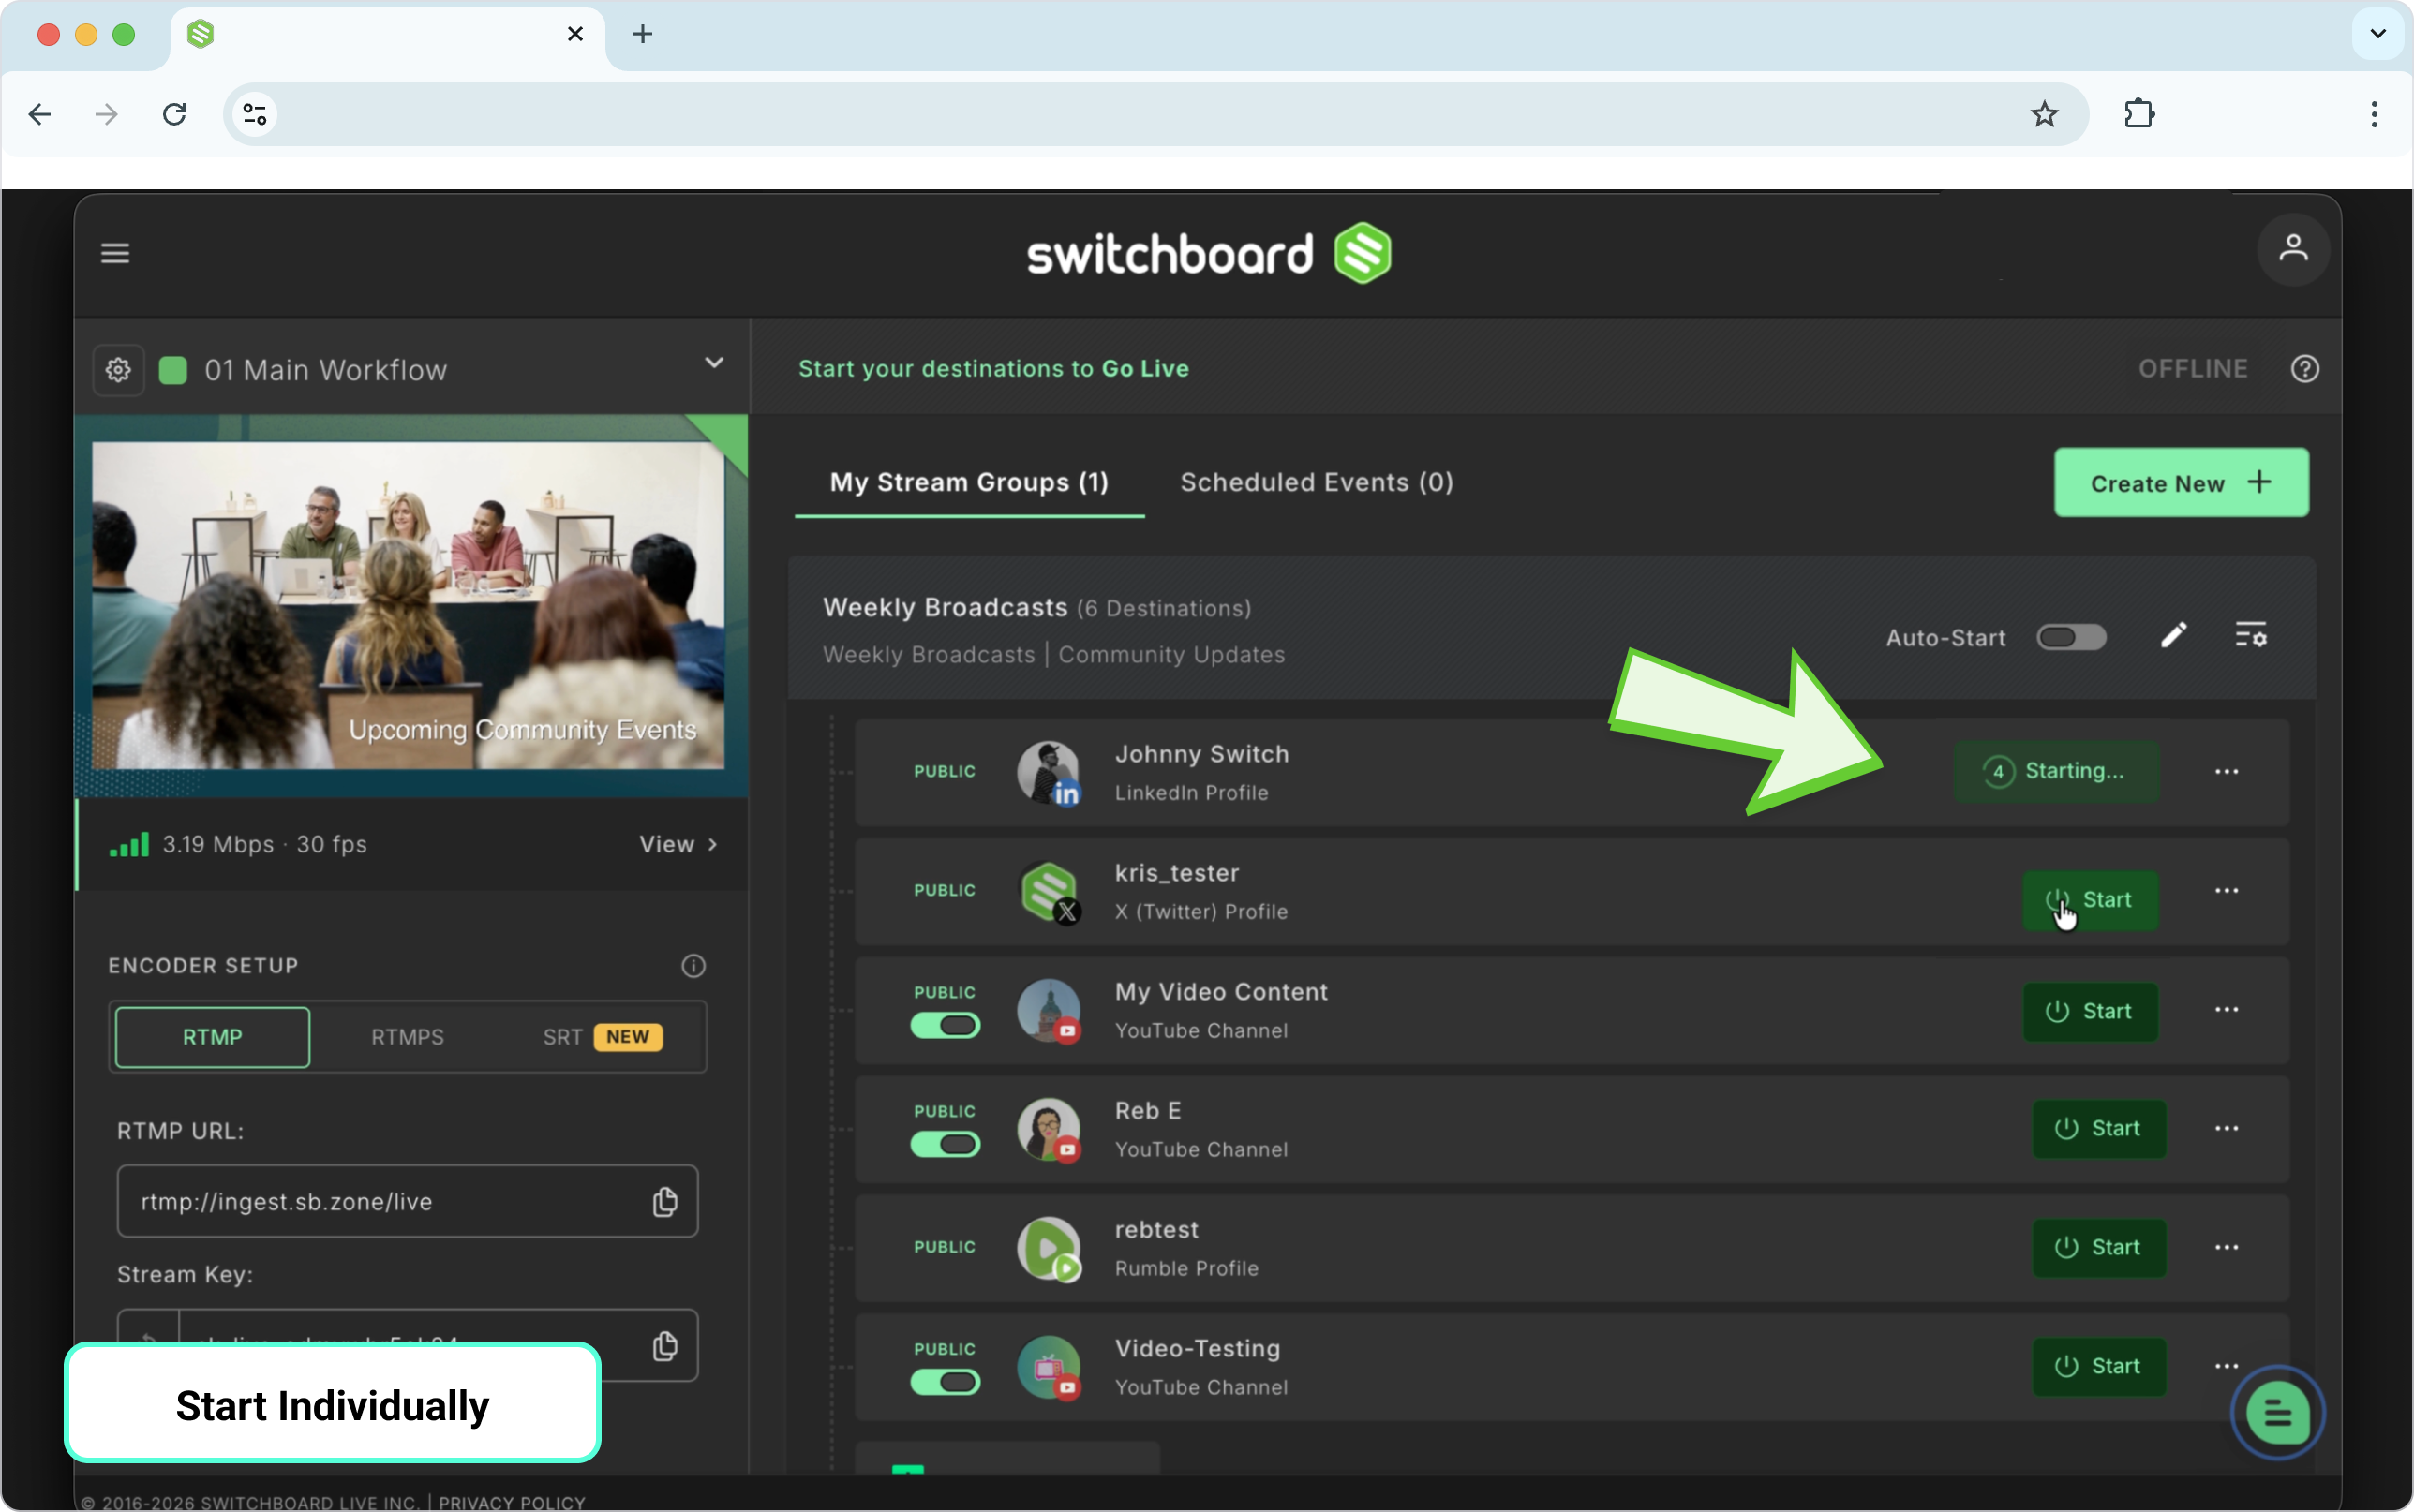Open more options for kris_tester
Viewport: 2414px width, 1512px height.
click(x=2226, y=890)
